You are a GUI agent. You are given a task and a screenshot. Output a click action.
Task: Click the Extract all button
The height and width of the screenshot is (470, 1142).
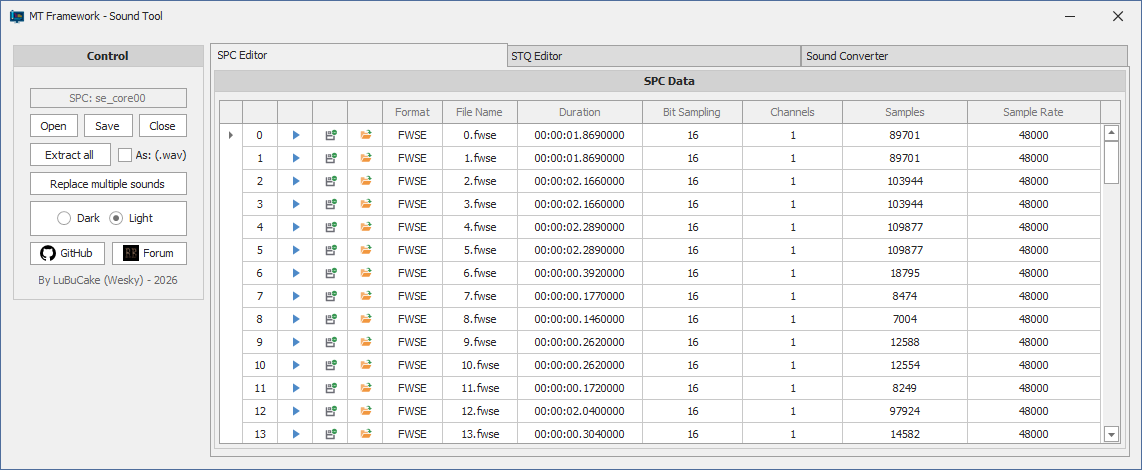(71, 154)
